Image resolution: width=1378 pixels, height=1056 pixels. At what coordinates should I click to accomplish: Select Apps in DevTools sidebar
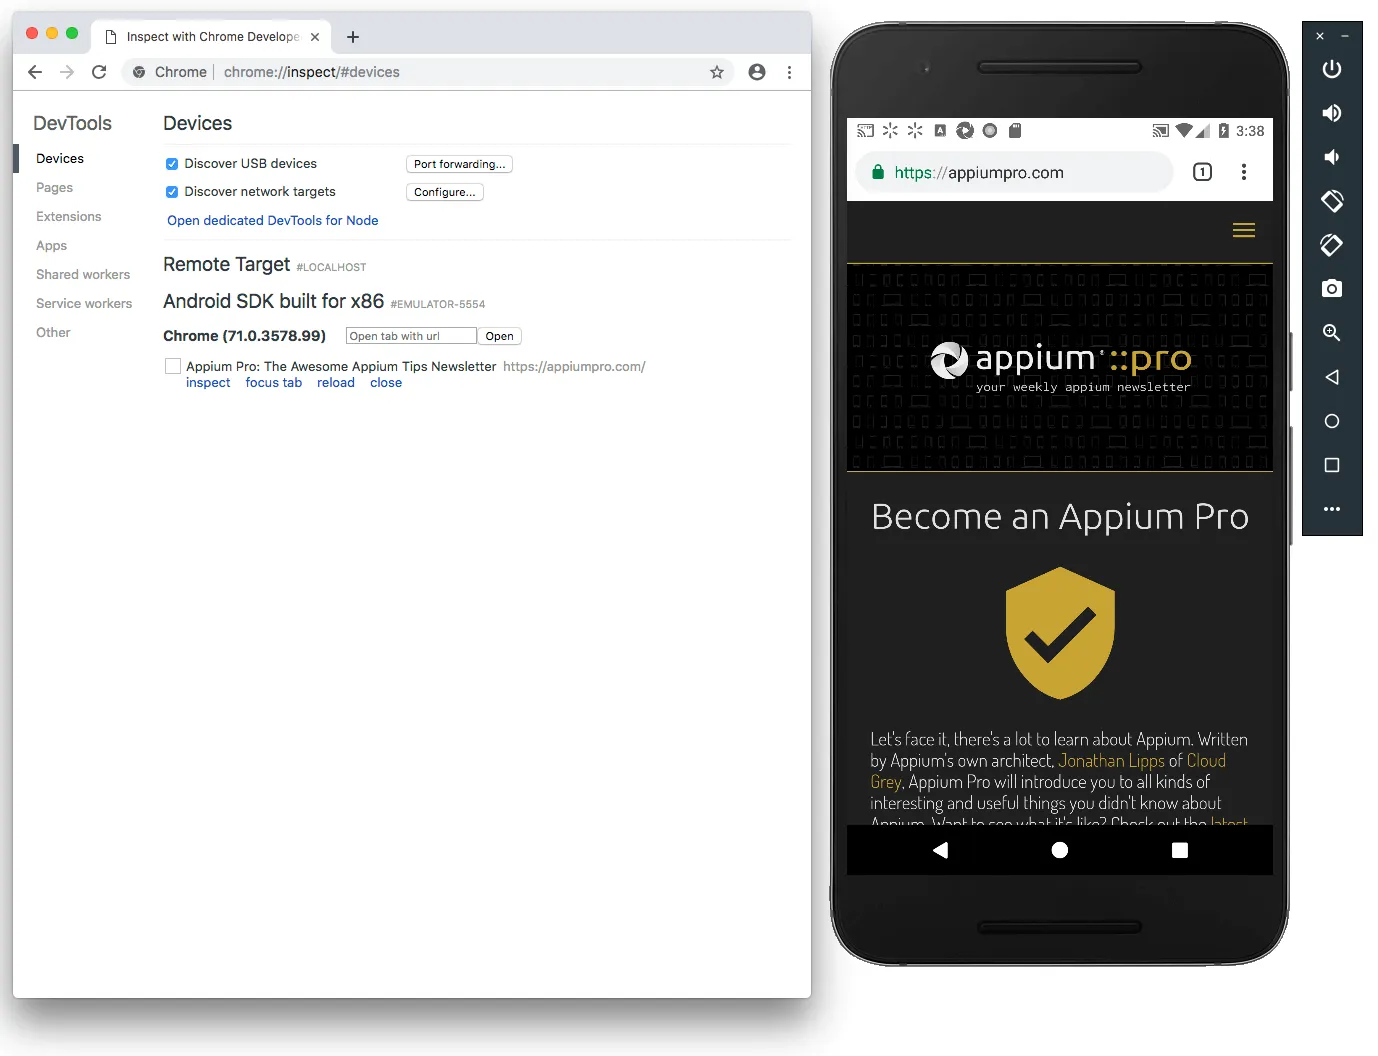click(x=51, y=245)
